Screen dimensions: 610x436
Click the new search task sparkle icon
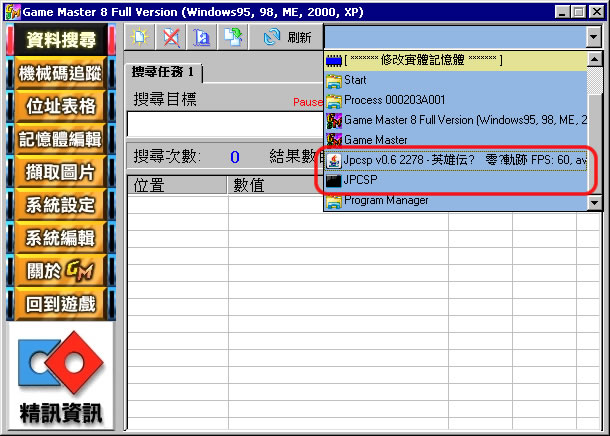(x=139, y=37)
